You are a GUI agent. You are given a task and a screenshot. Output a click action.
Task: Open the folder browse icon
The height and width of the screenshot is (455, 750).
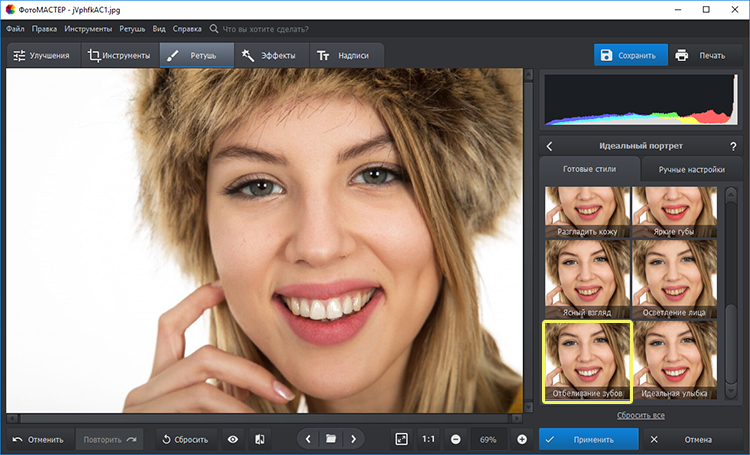click(x=330, y=439)
